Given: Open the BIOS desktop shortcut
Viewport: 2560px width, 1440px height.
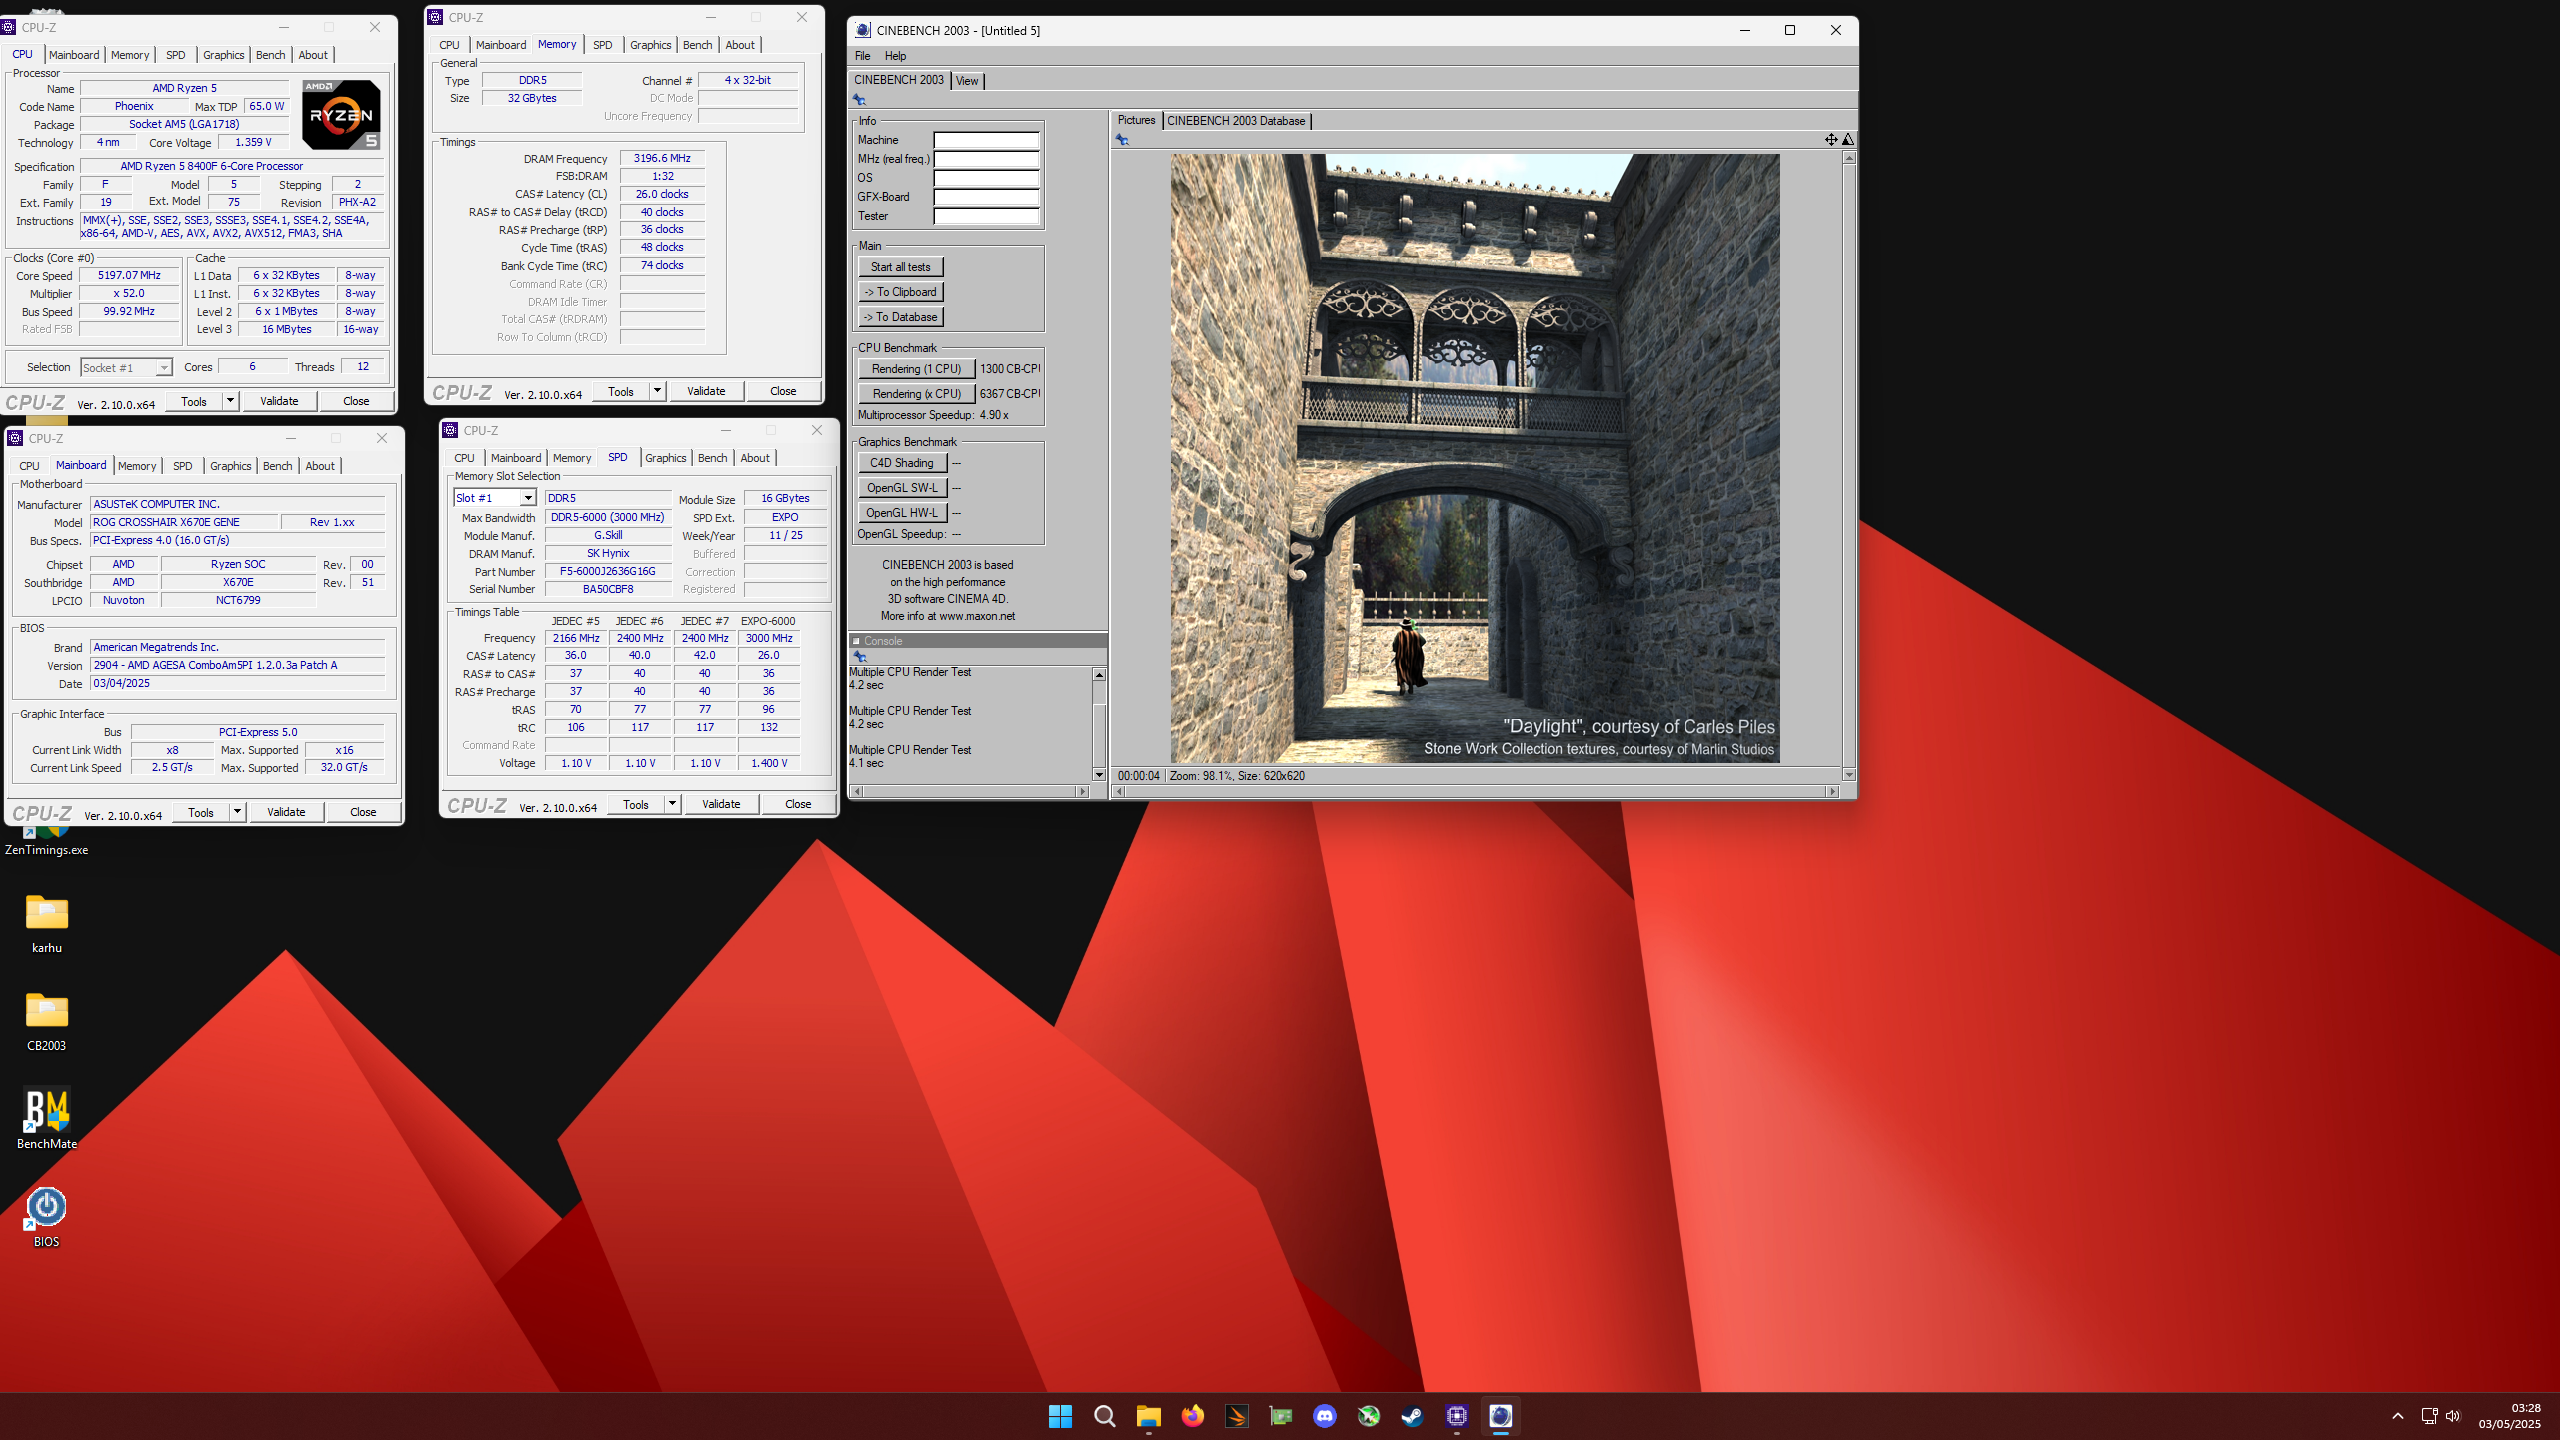Looking at the screenshot, I should [46, 1217].
